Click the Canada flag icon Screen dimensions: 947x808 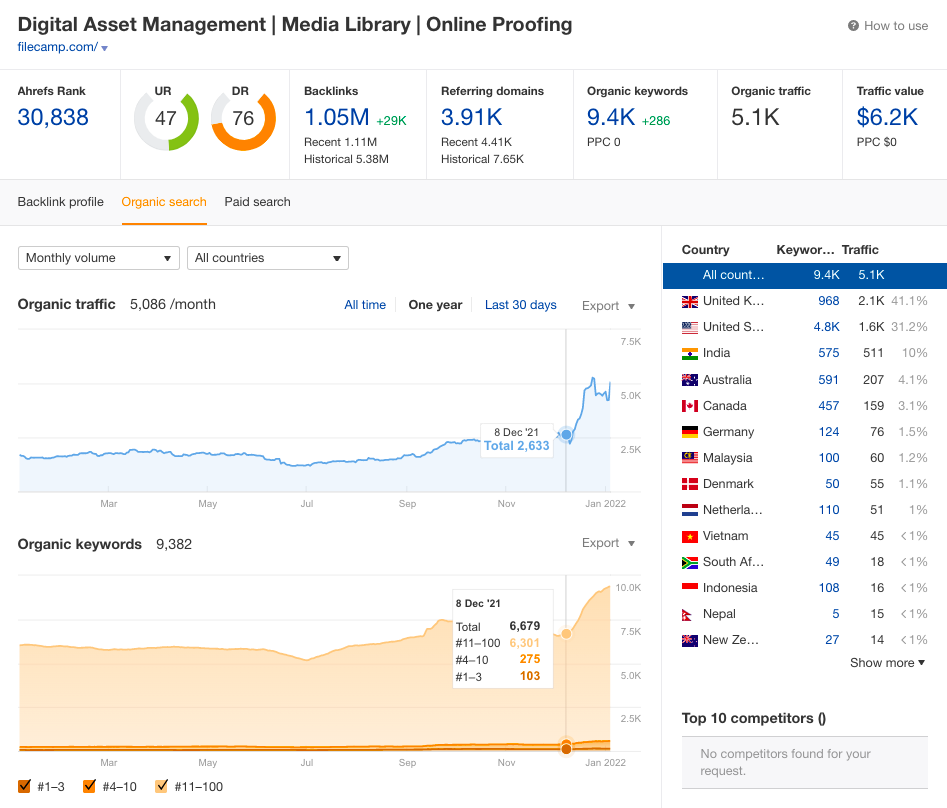(690, 406)
